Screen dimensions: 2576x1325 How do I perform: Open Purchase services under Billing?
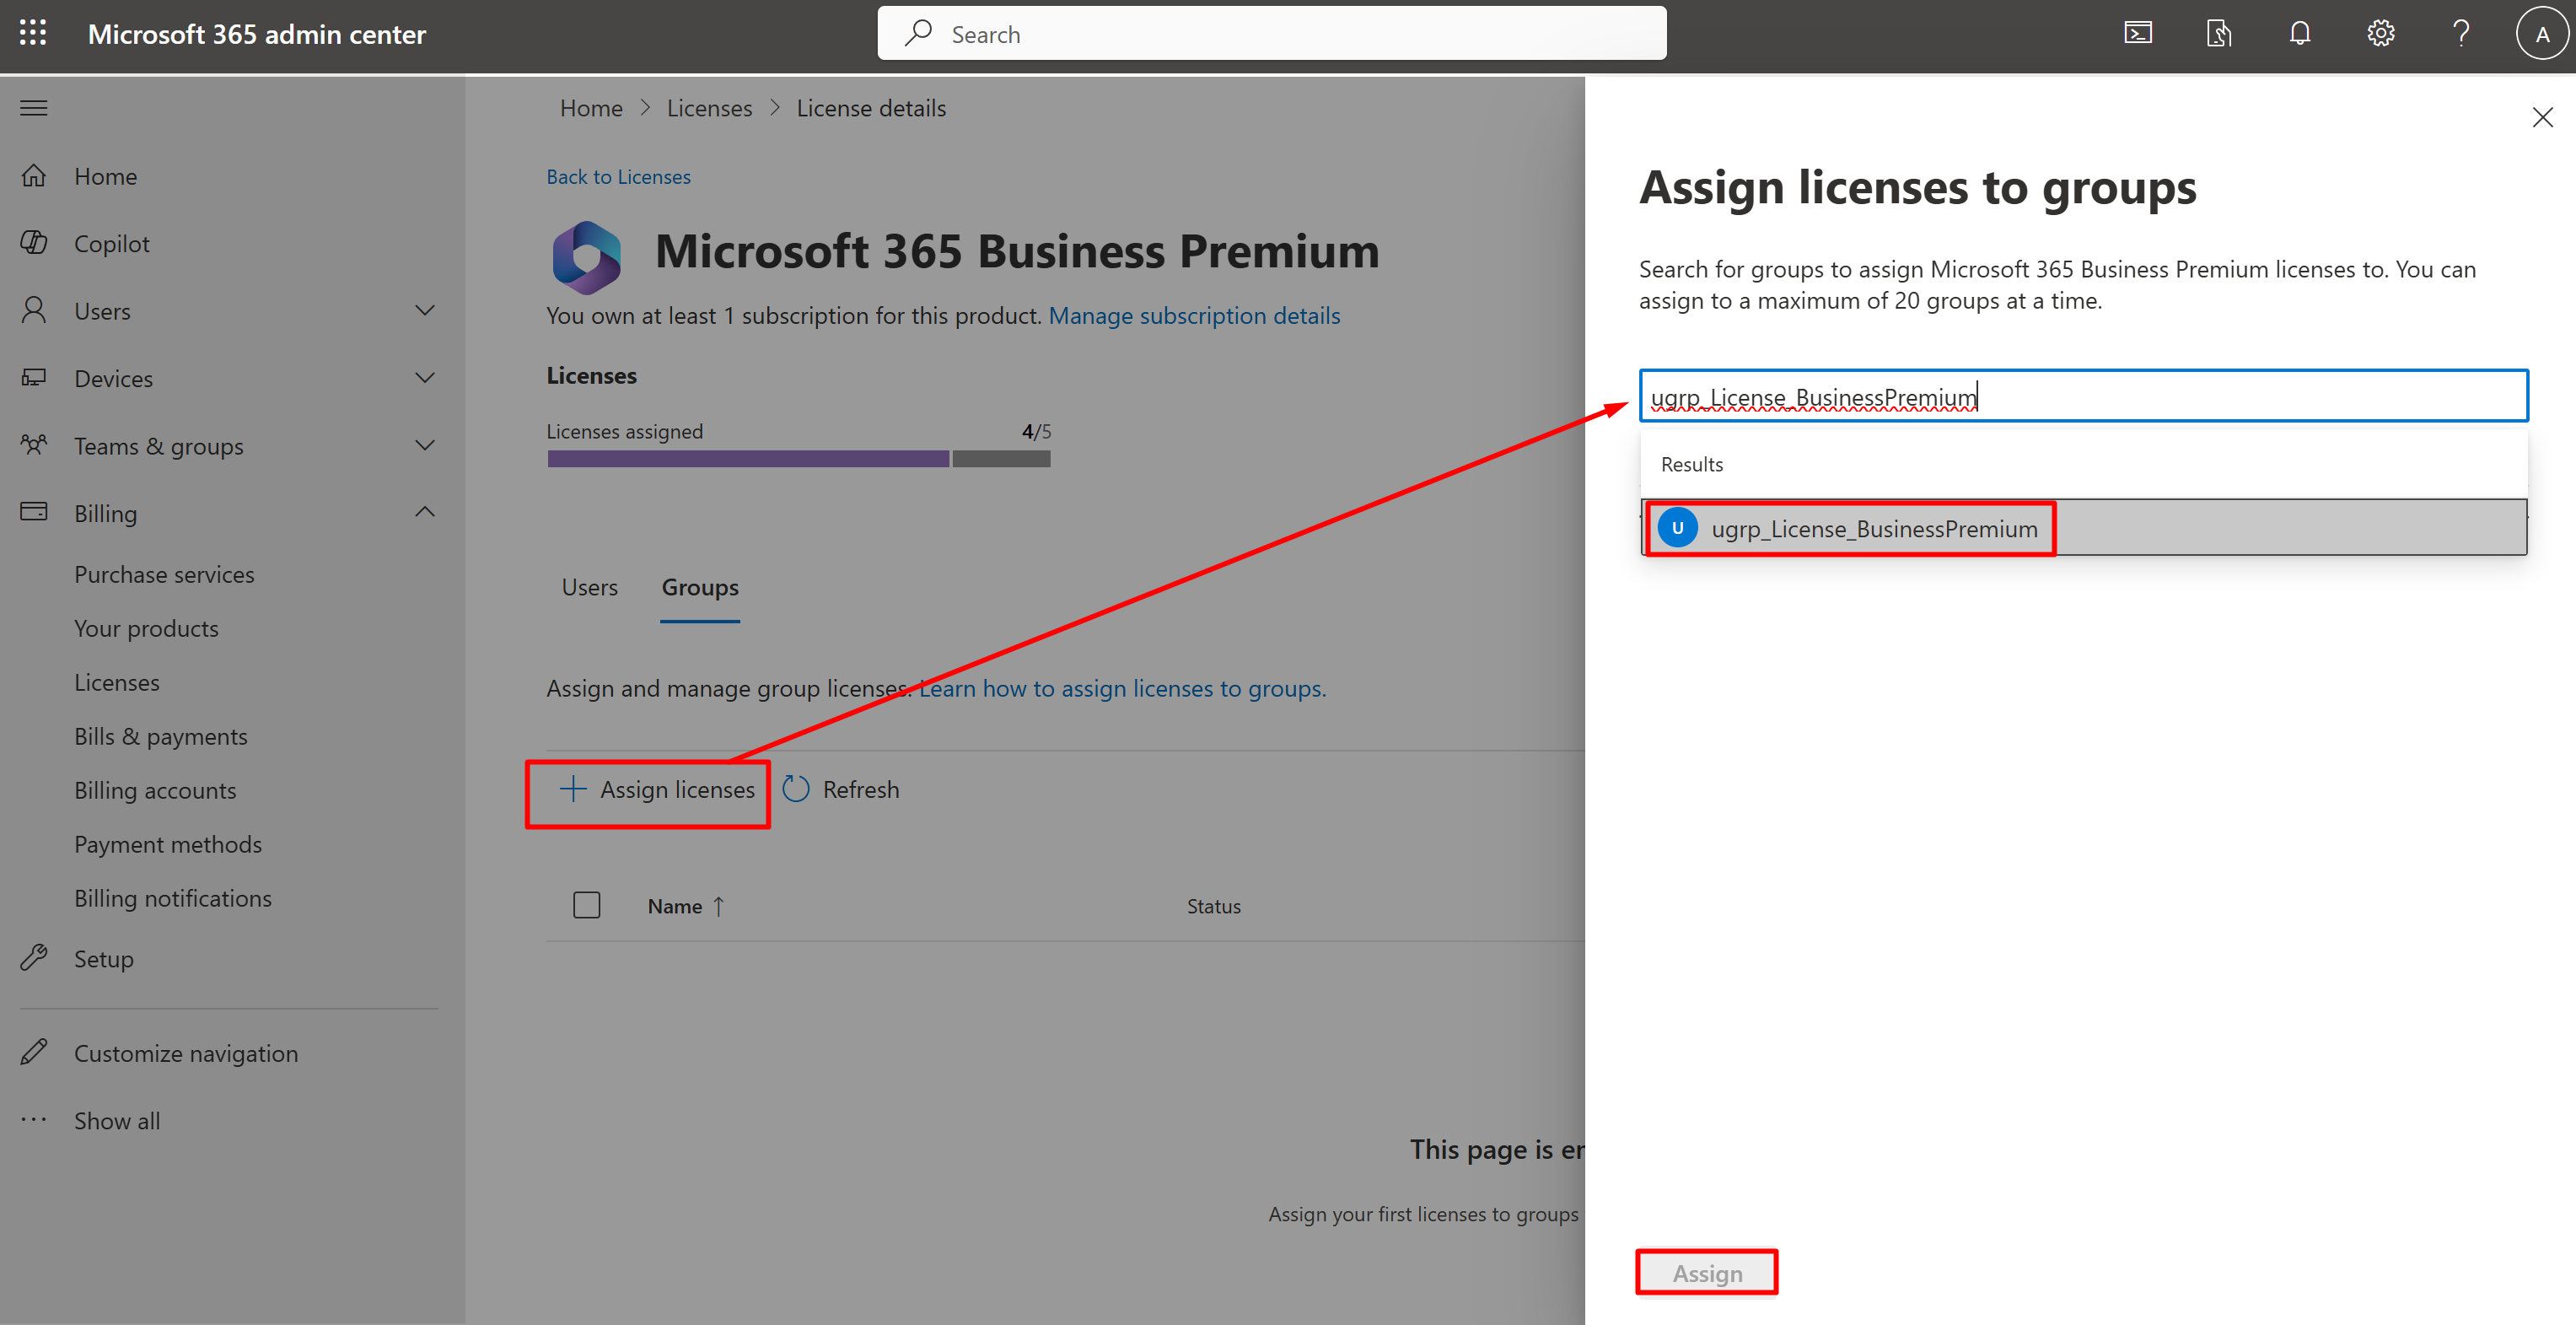164,574
